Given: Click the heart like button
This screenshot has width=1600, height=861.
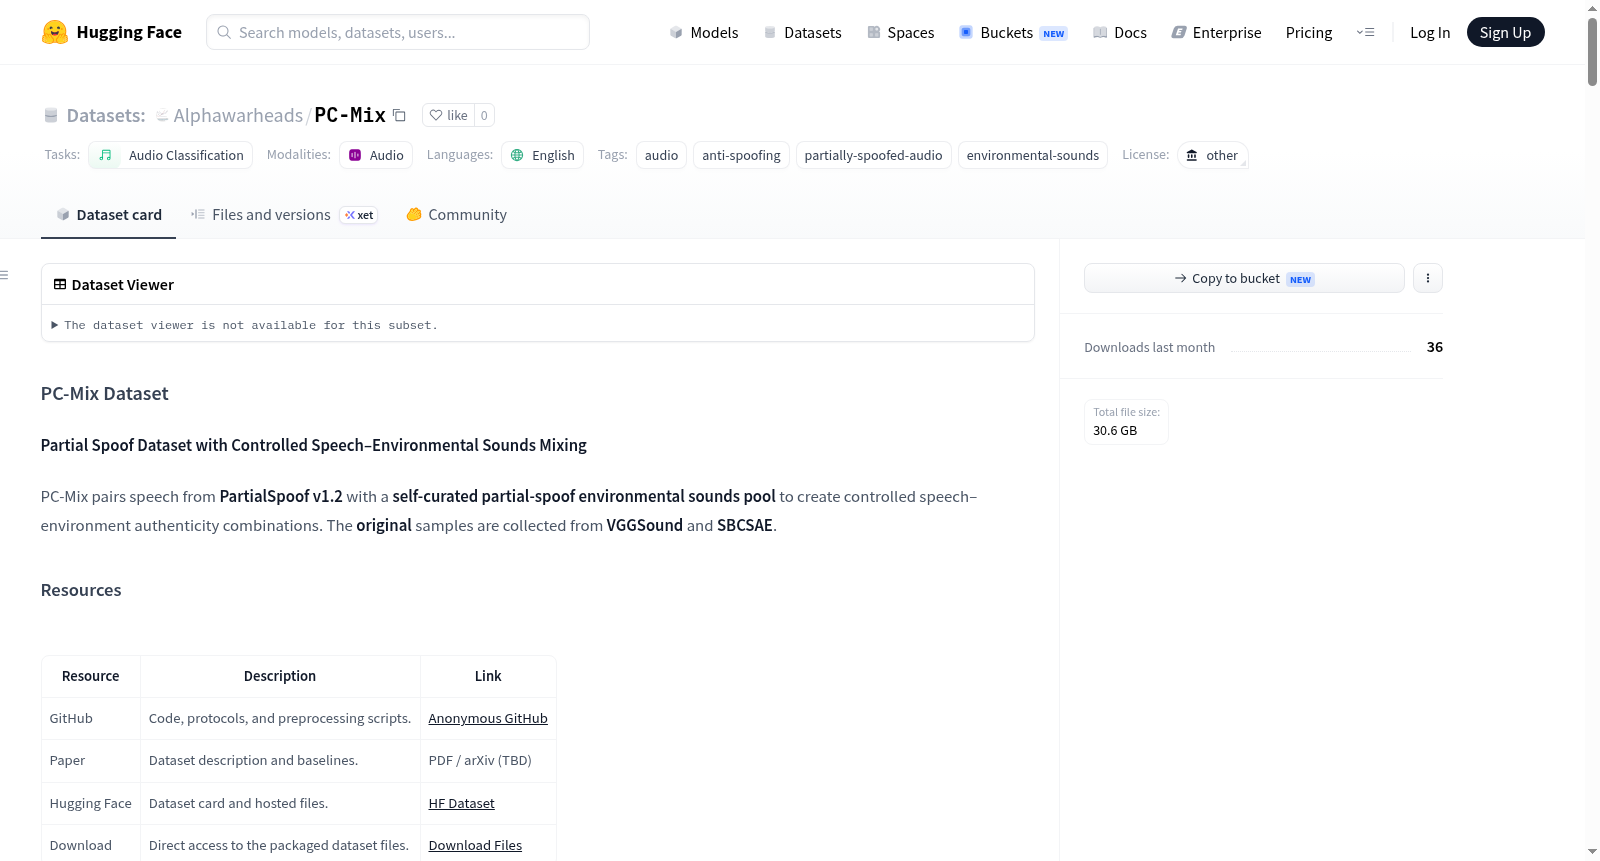Looking at the screenshot, I should (x=448, y=115).
